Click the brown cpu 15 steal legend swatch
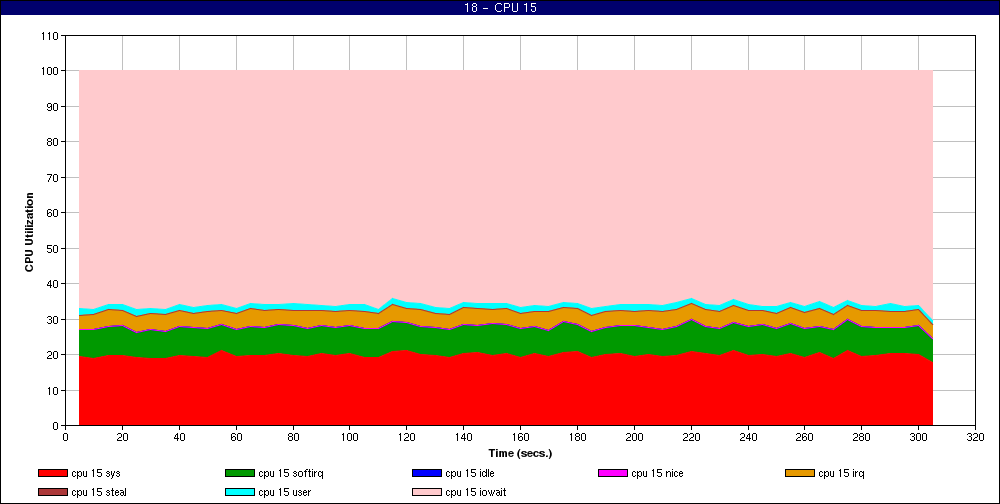 click(53, 492)
